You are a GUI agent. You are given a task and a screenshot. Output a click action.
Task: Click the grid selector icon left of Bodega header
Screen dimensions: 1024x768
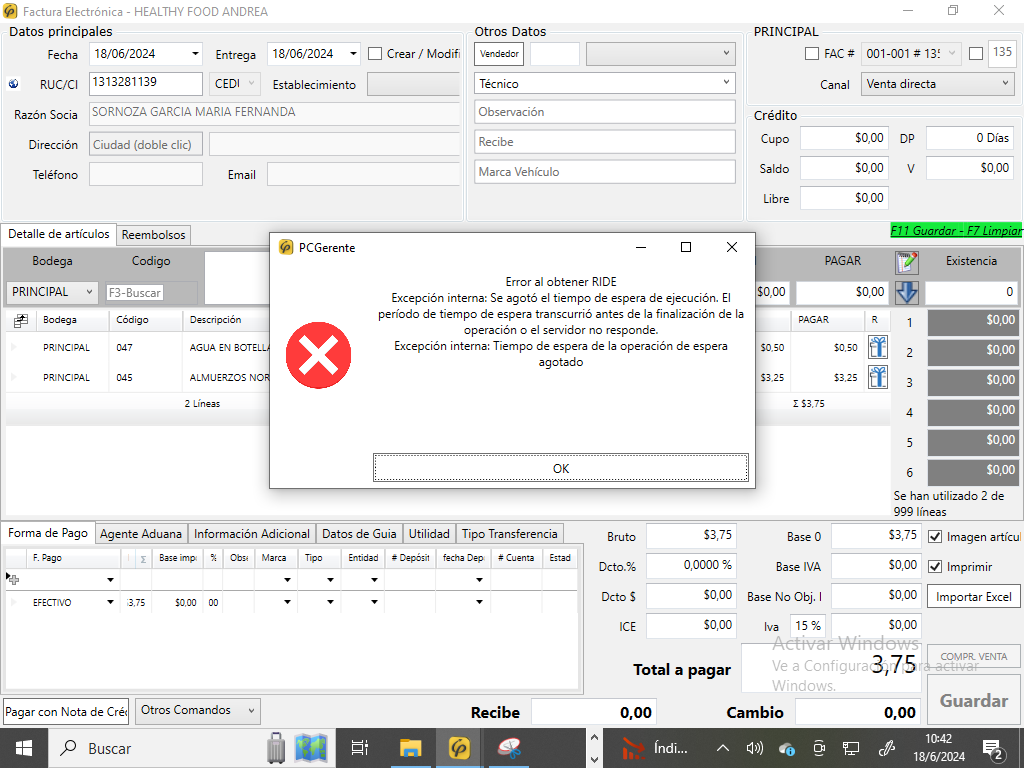[x=21, y=320]
